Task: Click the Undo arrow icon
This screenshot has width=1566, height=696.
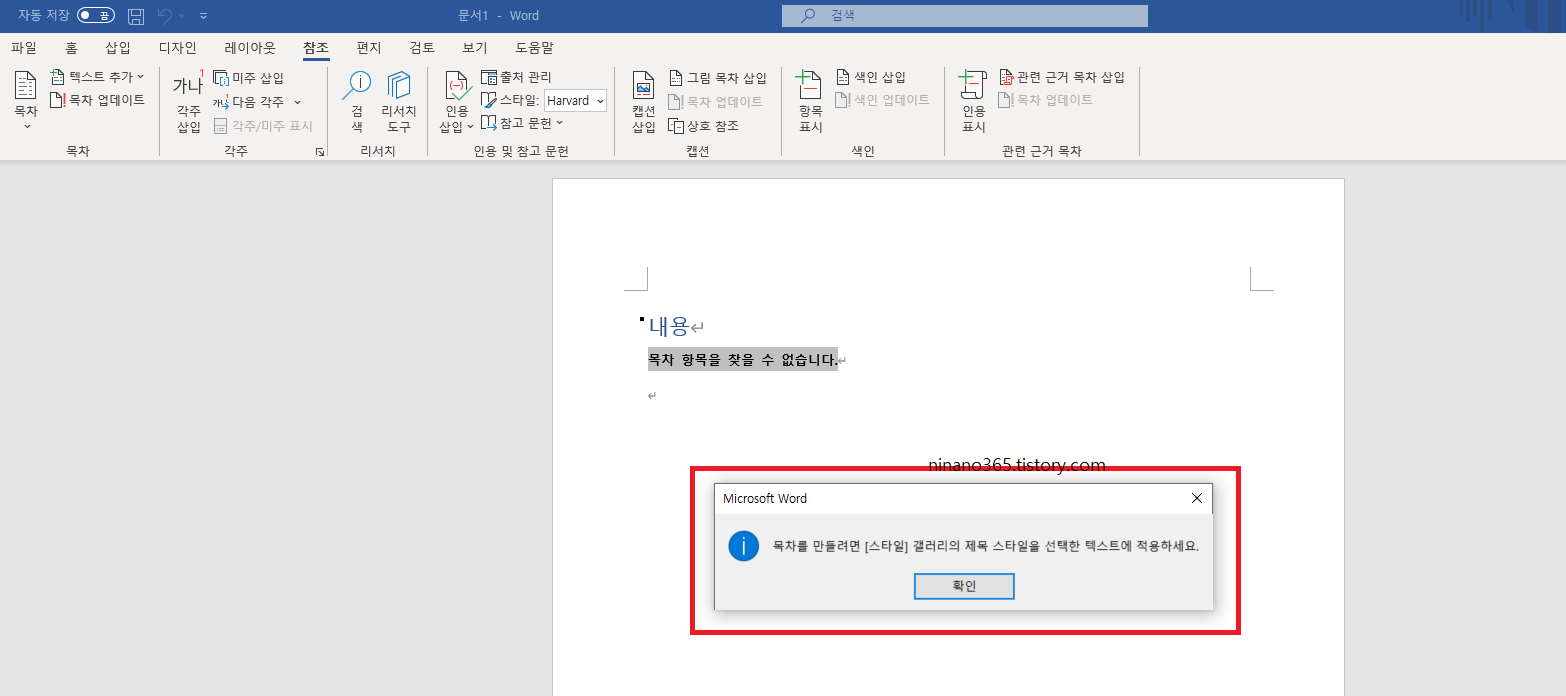Action: coord(165,16)
